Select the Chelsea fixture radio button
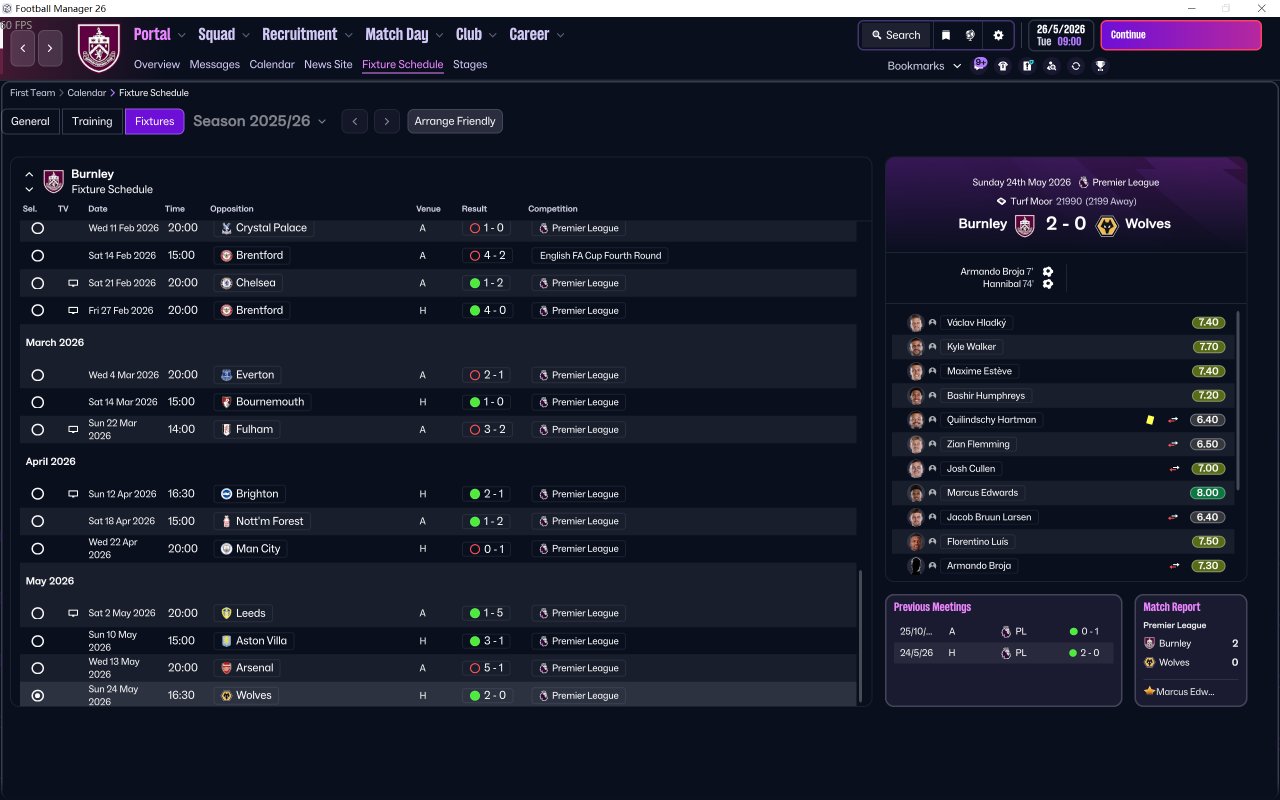 (38, 283)
